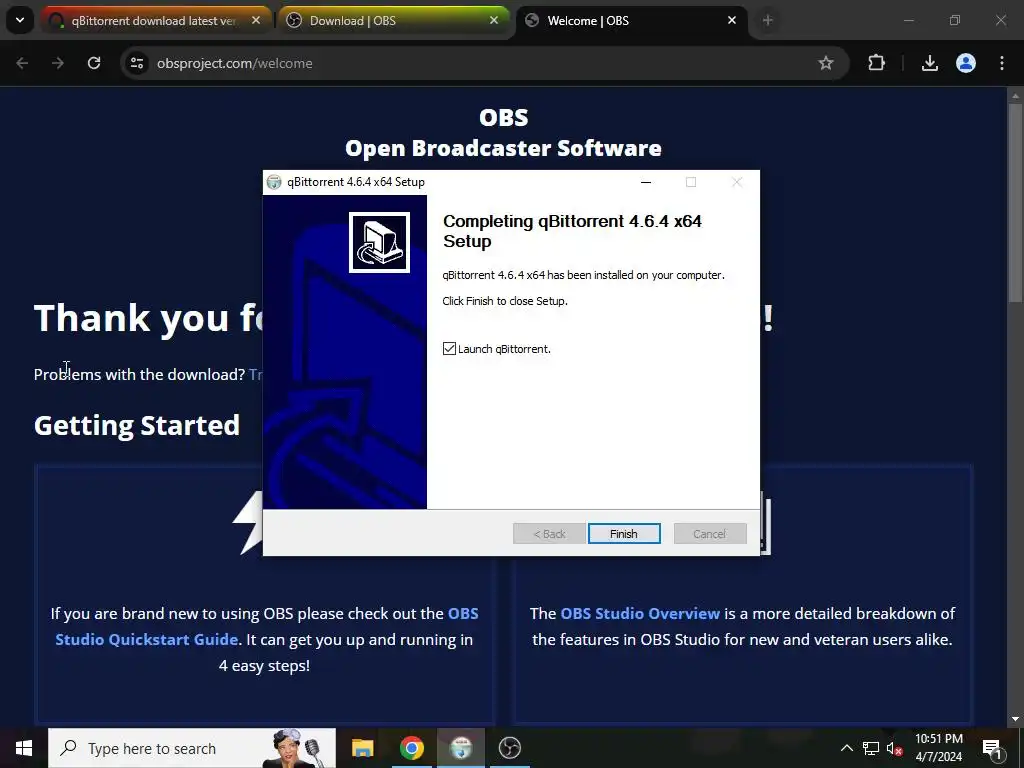
Task: Click 'Click Finish to close Setup.' text
Action: click(x=505, y=301)
